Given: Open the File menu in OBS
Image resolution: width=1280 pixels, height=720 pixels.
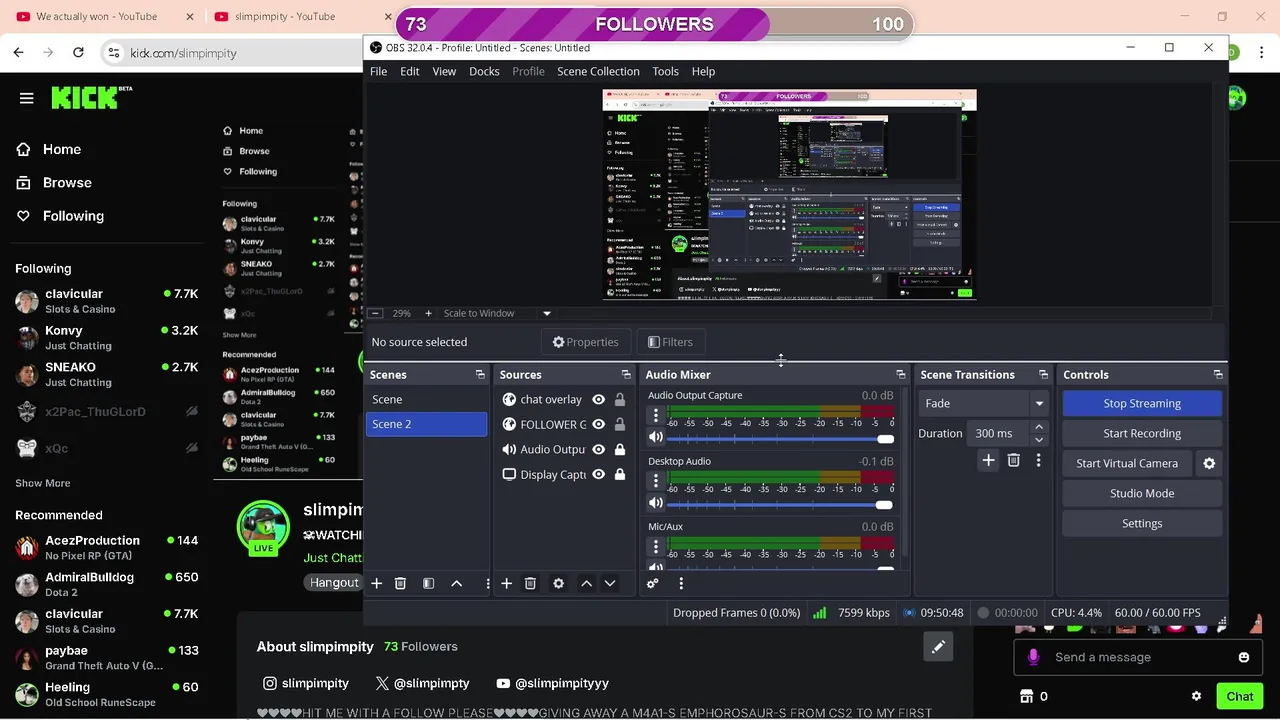Looking at the screenshot, I should [378, 71].
